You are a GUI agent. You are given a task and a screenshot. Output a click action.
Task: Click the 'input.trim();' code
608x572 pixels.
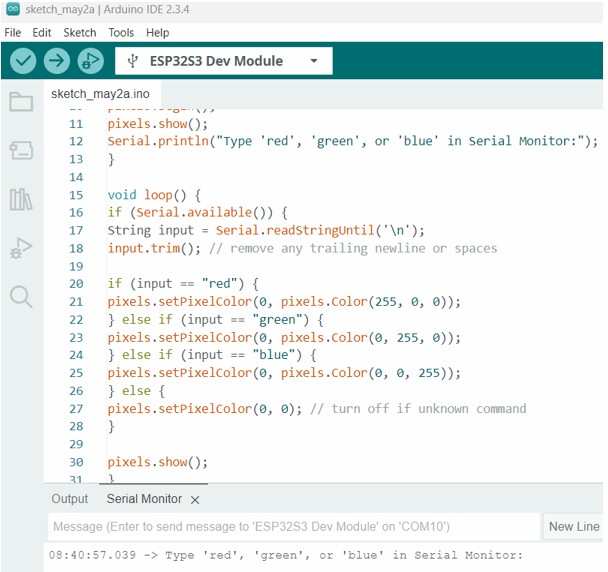(x=154, y=248)
